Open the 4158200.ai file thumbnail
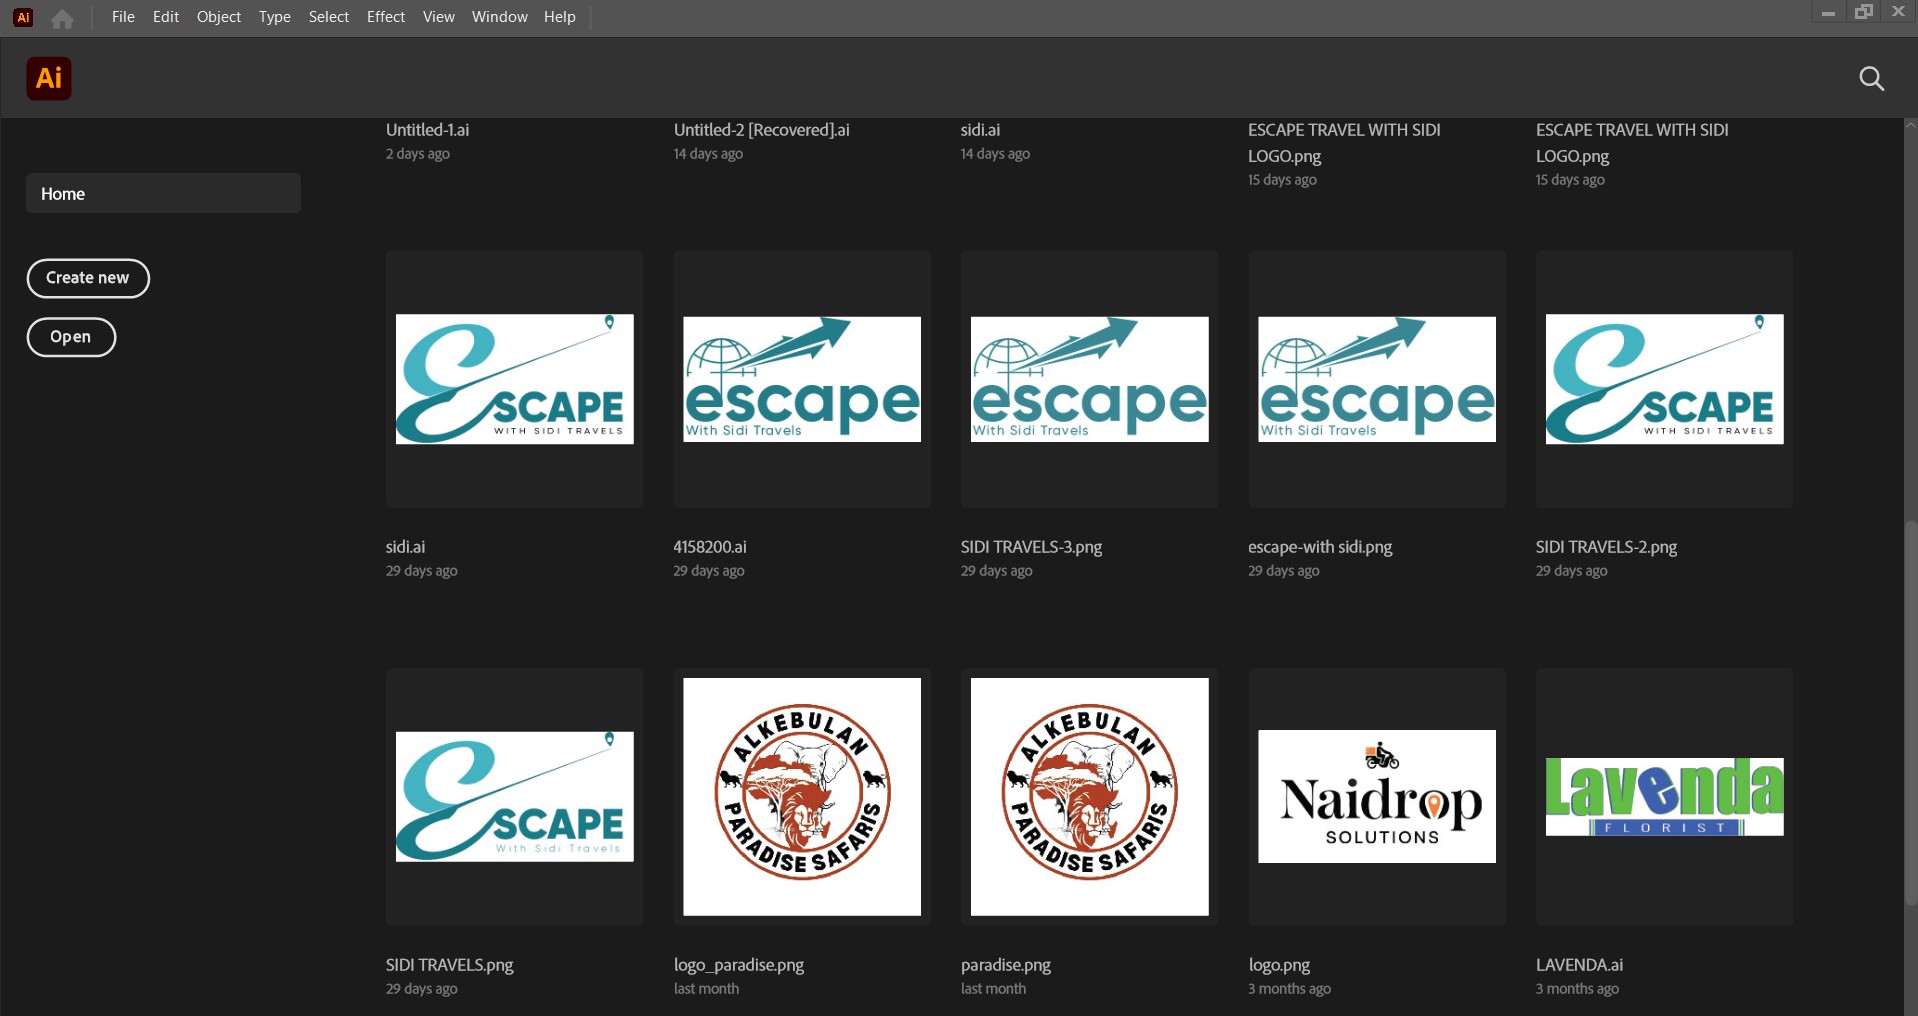Viewport: 1918px width, 1016px height. pyautogui.click(x=801, y=379)
